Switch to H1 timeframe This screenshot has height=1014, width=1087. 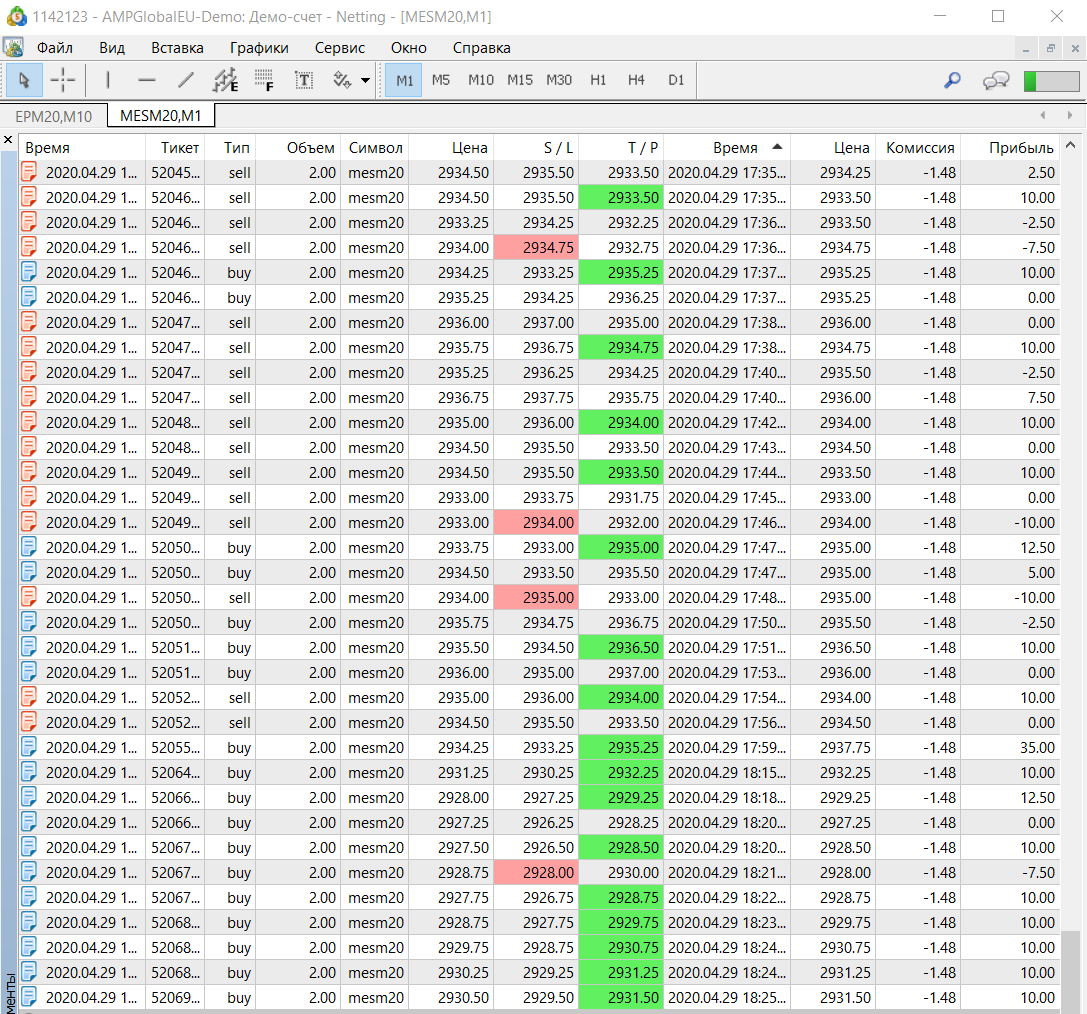(598, 80)
